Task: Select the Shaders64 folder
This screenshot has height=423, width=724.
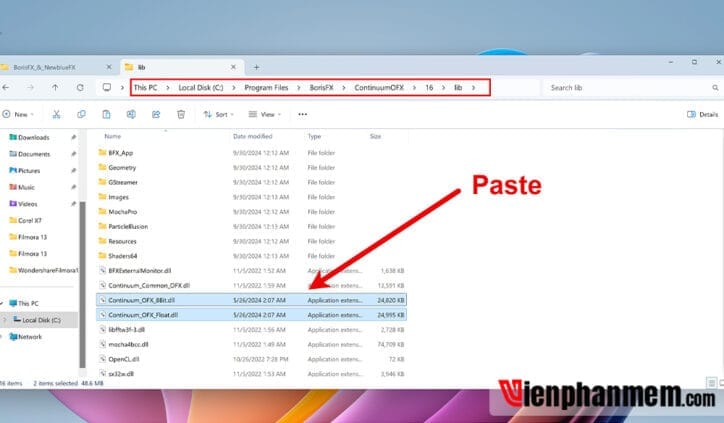Action: click(122, 256)
